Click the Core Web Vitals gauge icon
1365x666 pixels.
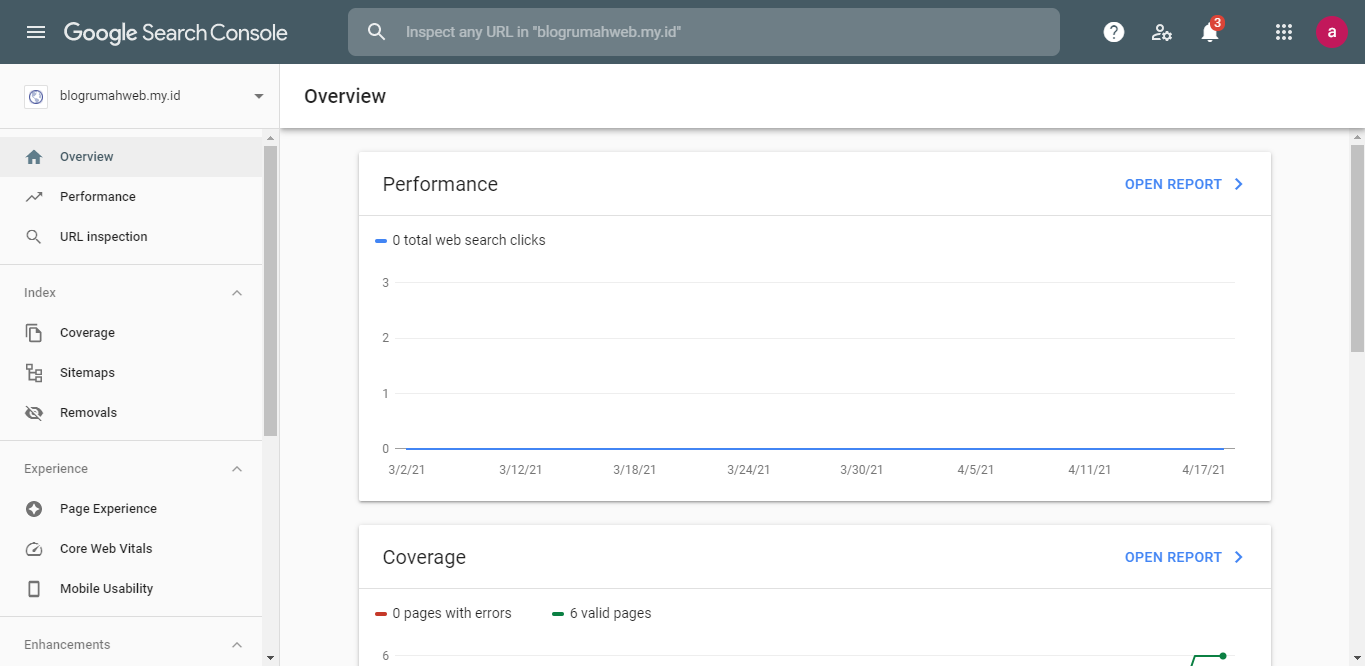tap(34, 549)
